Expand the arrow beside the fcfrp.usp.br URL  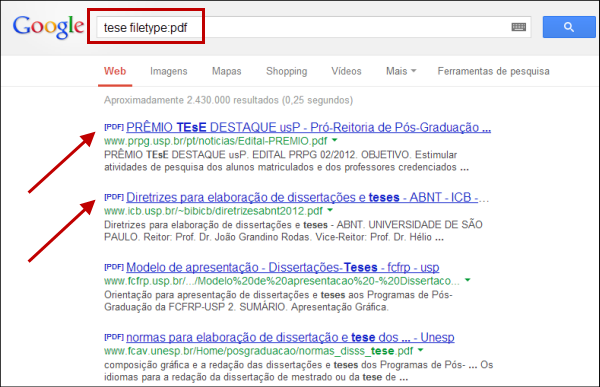pos(468,281)
